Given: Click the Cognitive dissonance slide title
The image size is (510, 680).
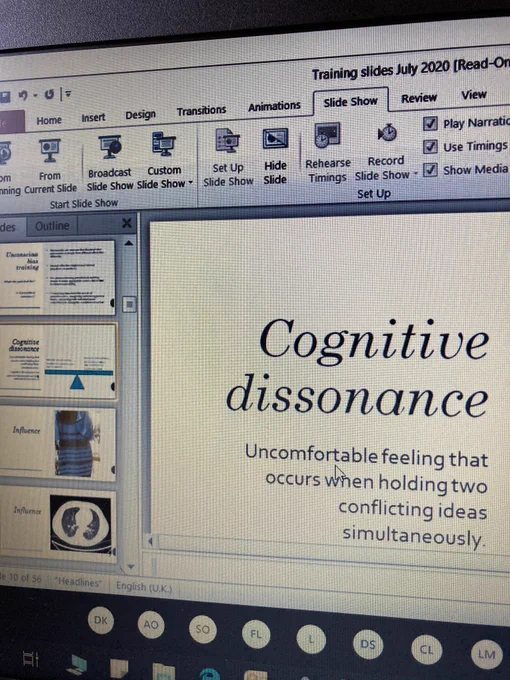Looking at the screenshot, I should (x=358, y=369).
